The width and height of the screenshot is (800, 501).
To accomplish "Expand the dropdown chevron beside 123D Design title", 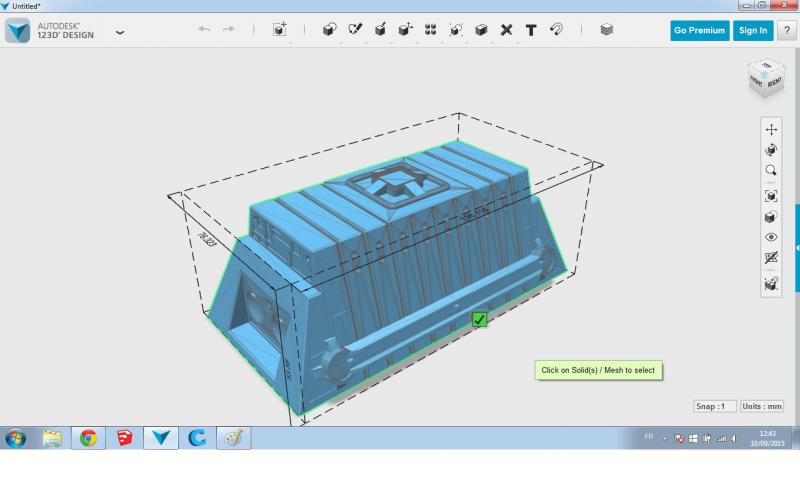I will click(x=120, y=32).
